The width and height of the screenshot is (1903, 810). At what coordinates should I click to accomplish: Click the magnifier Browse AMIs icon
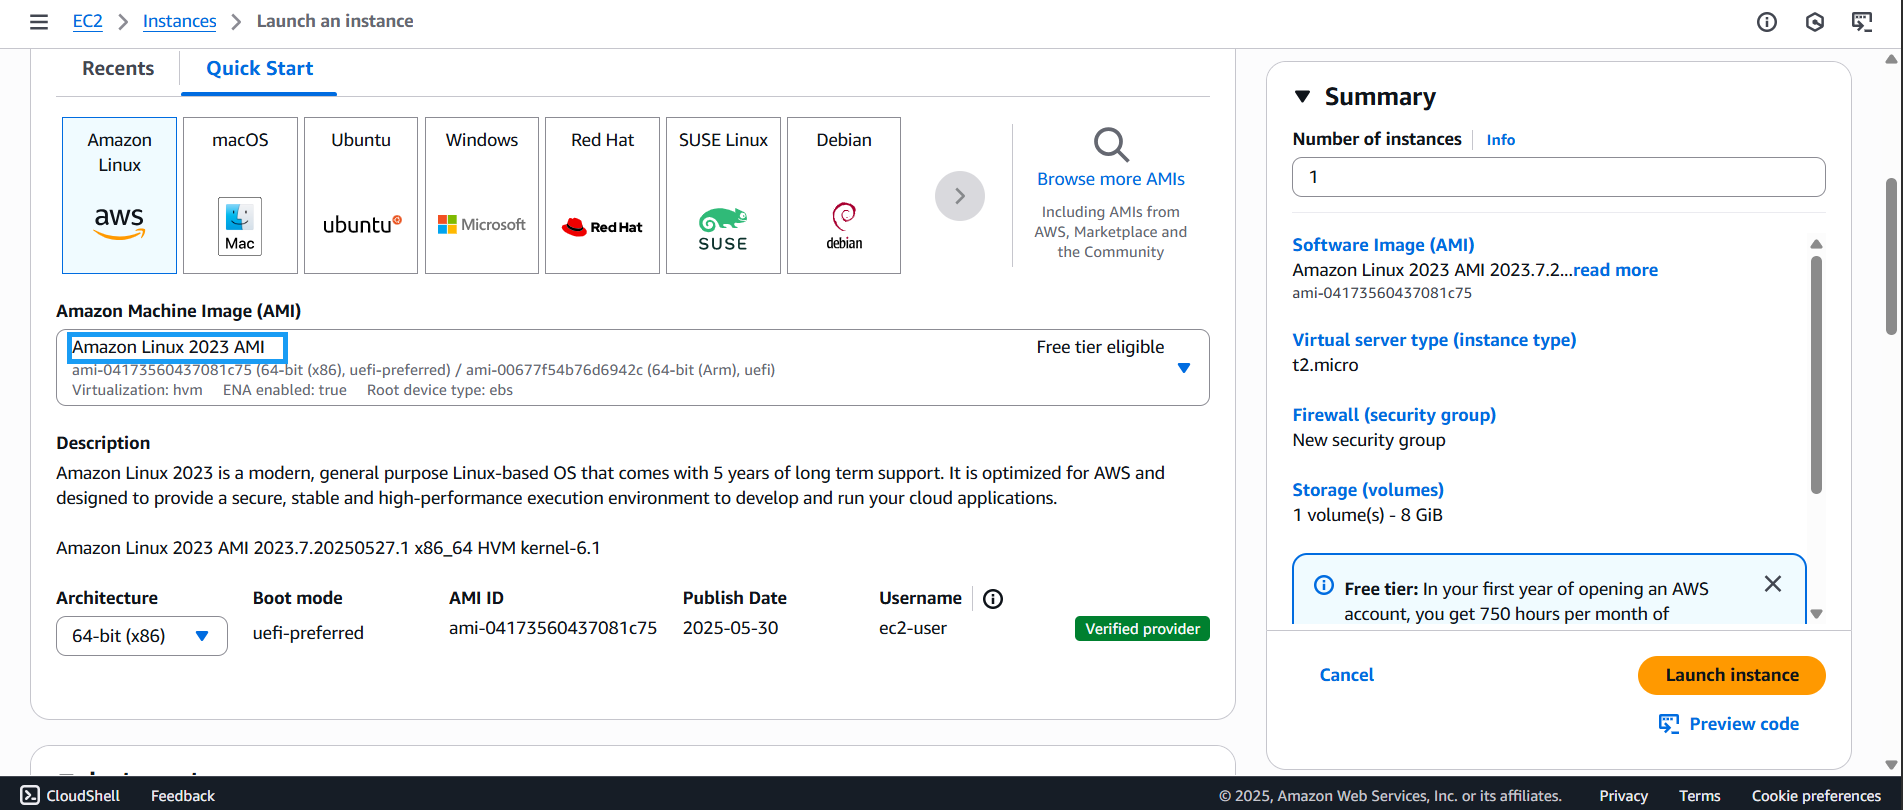pos(1111,145)
